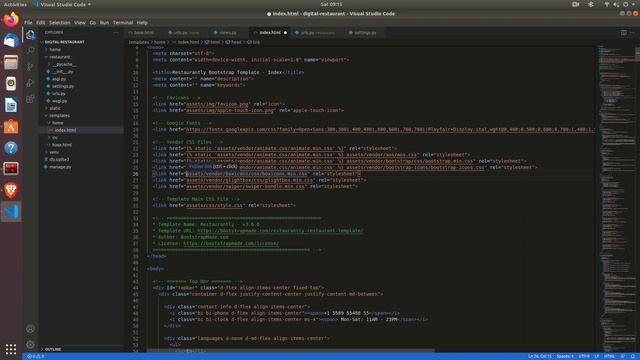Image resolution: width=640 pixels, height=360 pixels.
Task: Open the Terminal menu
Action: (123, 22)
